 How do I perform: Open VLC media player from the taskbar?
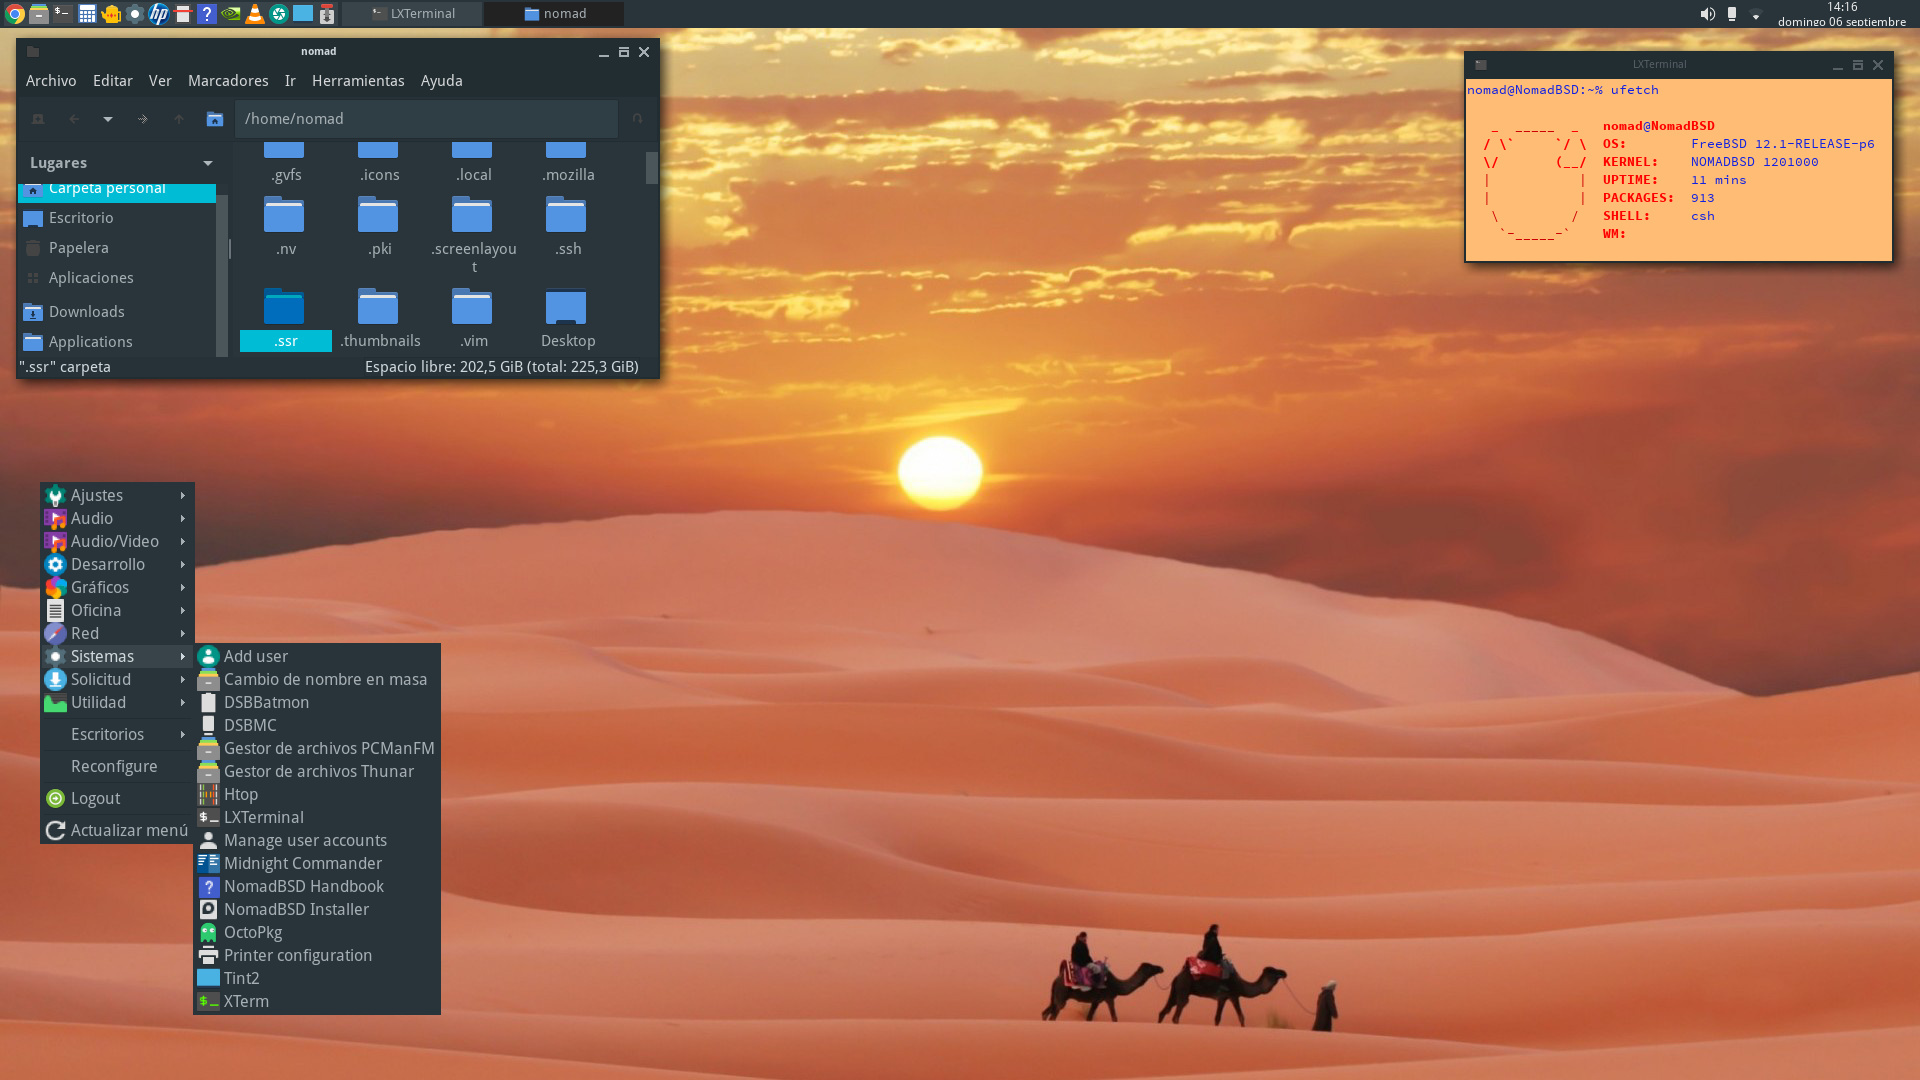[x=254, y=14]
